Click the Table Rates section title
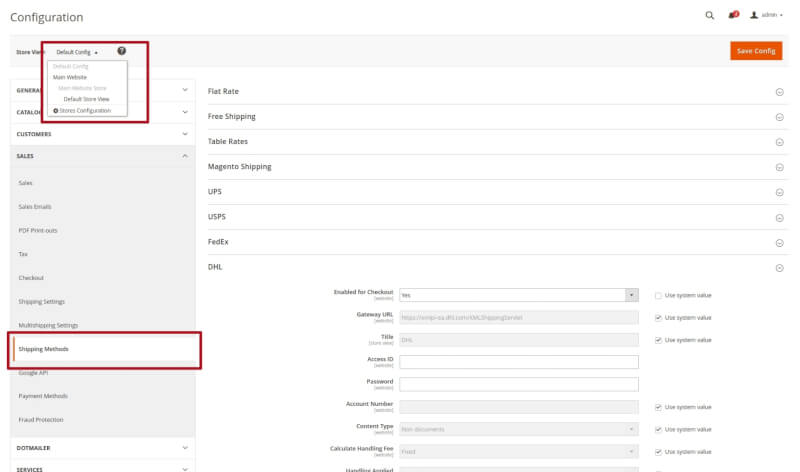The width and height of the screenshot is (800, 472). tap(228, 141)
